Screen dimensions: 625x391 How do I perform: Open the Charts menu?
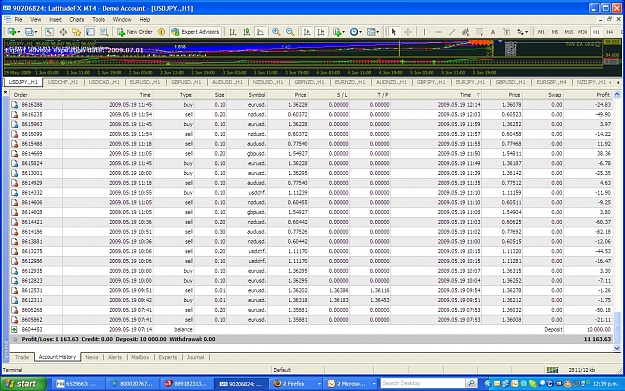pyautogui.click(x=77, y=20)
